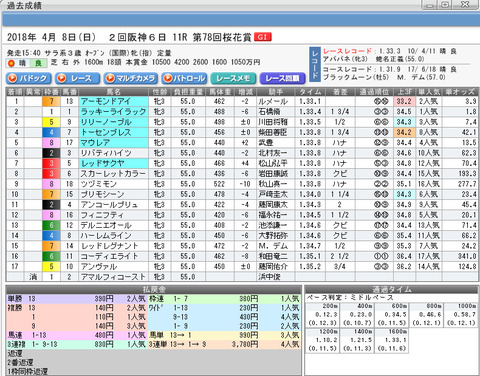The width and height of the screenshot is (480, 376).
Task: Click the 晴 weather sun icon
Action: click(11, 63)
